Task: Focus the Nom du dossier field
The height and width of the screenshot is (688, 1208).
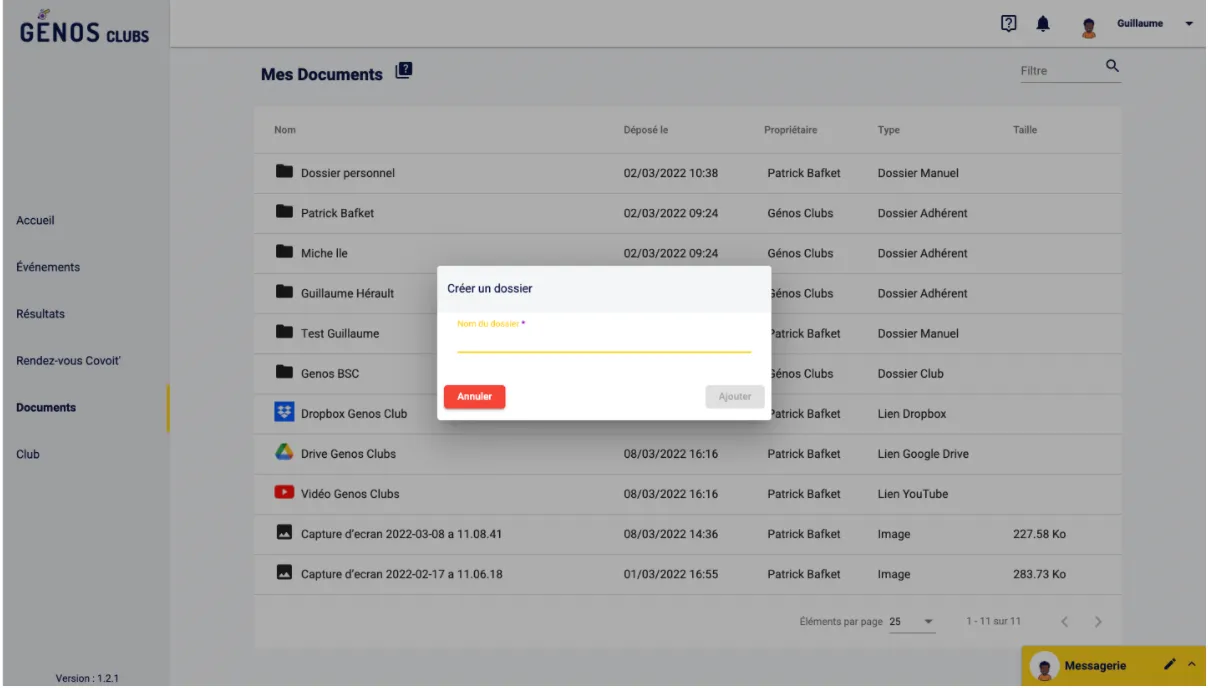Action: 603,340
